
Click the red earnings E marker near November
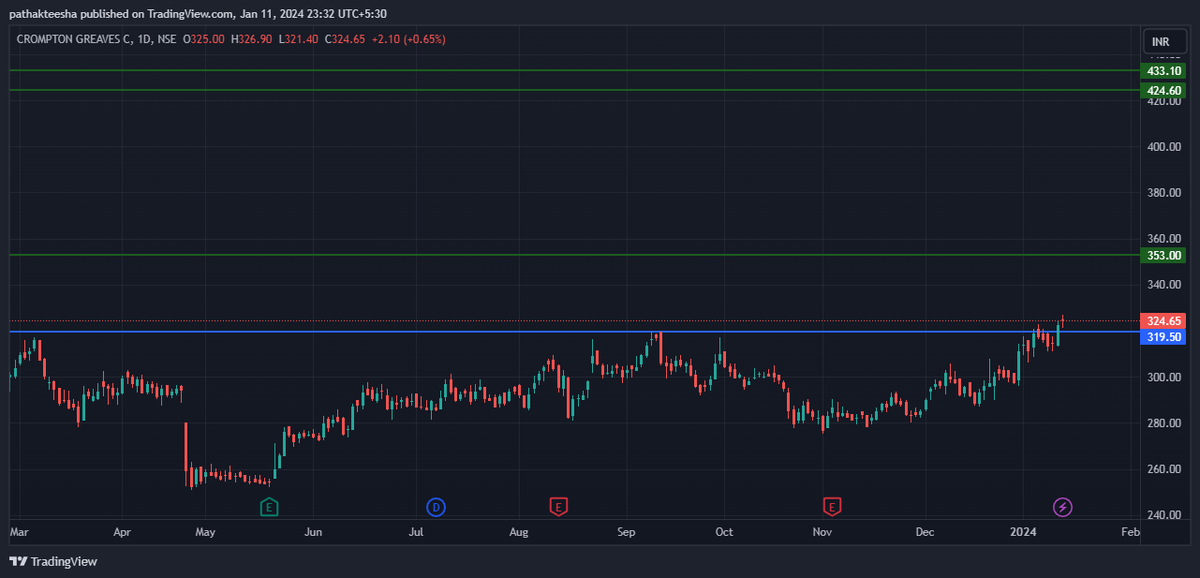[x=831, y=507]
